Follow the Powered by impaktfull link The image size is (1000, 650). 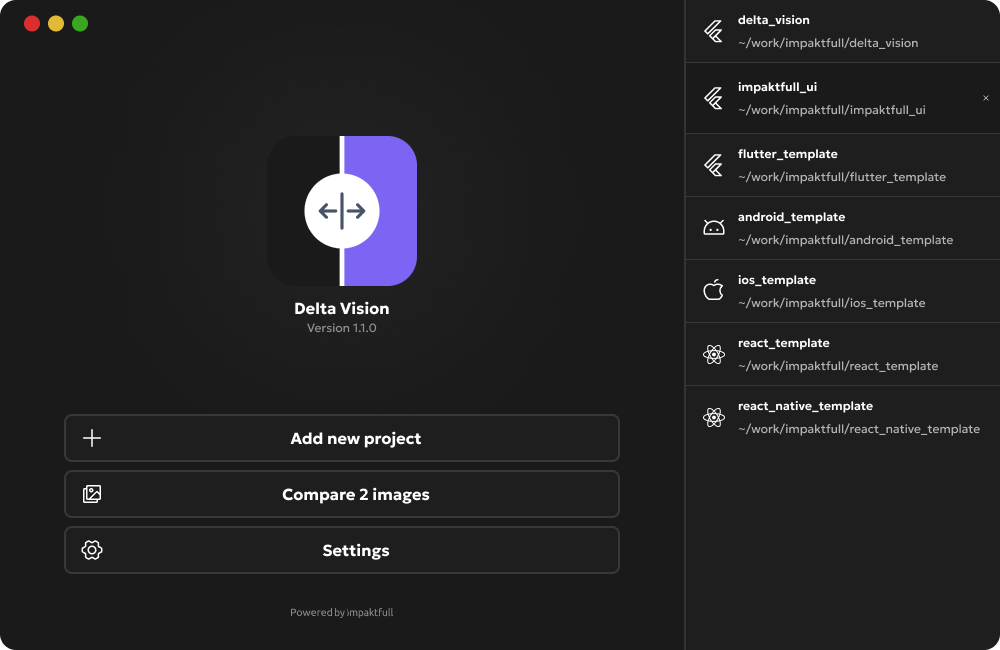click(x=342, y=612)
